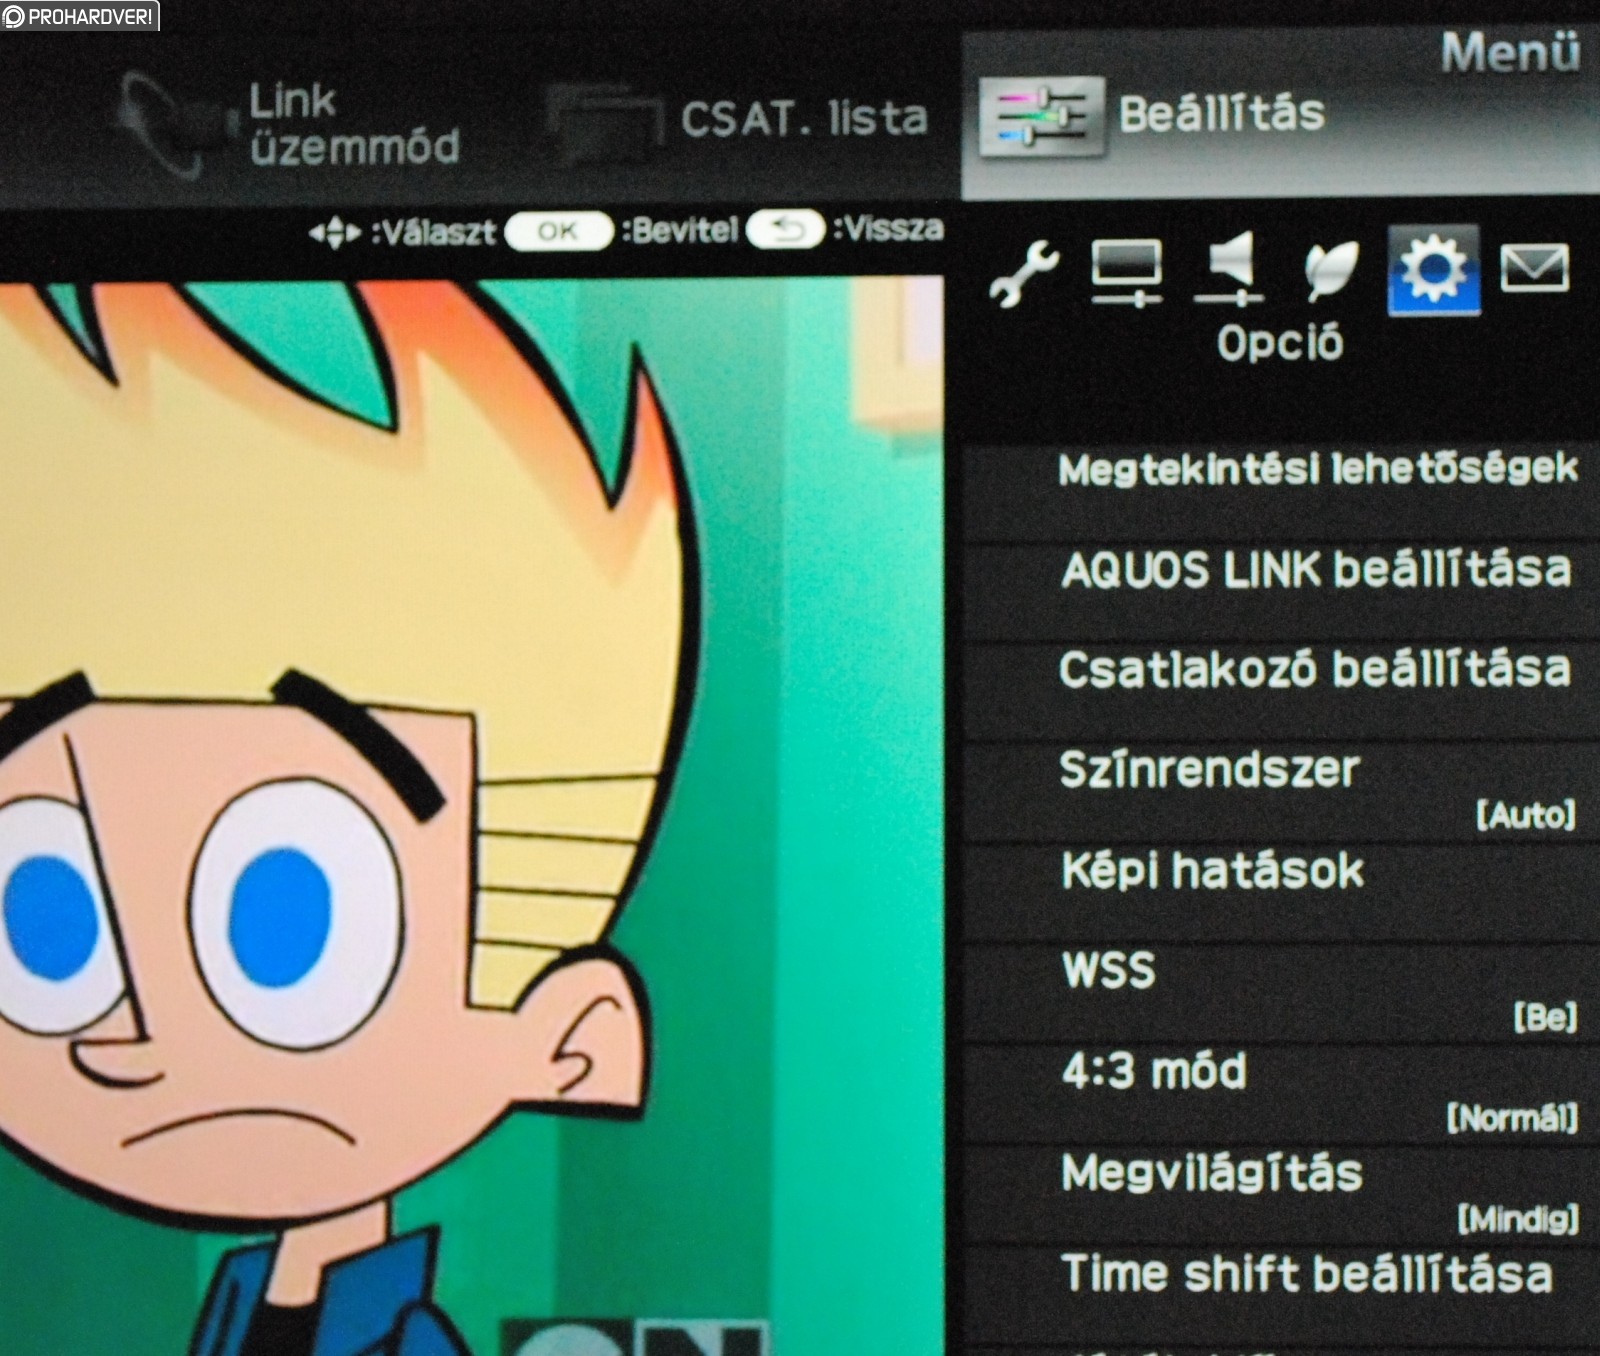The image size is (1600, 1356).
Task: Click the Menü title text
Action: click(1510, 52)
